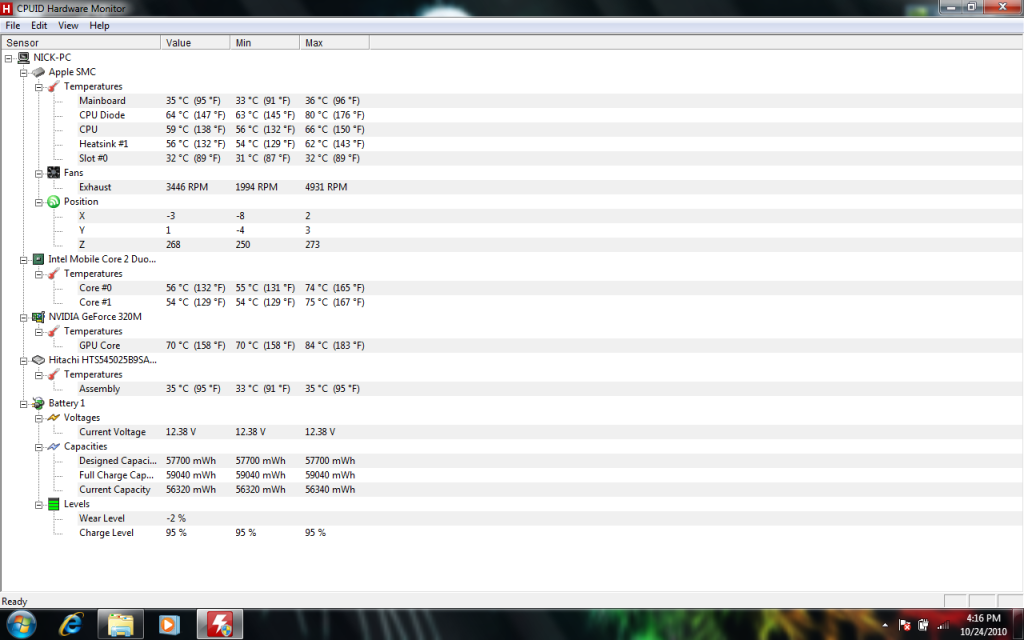The image size is (1024, 640).
Task: Click the Hitachi hard drive icon
Action: pyautogui.click(x=39, y=360)
